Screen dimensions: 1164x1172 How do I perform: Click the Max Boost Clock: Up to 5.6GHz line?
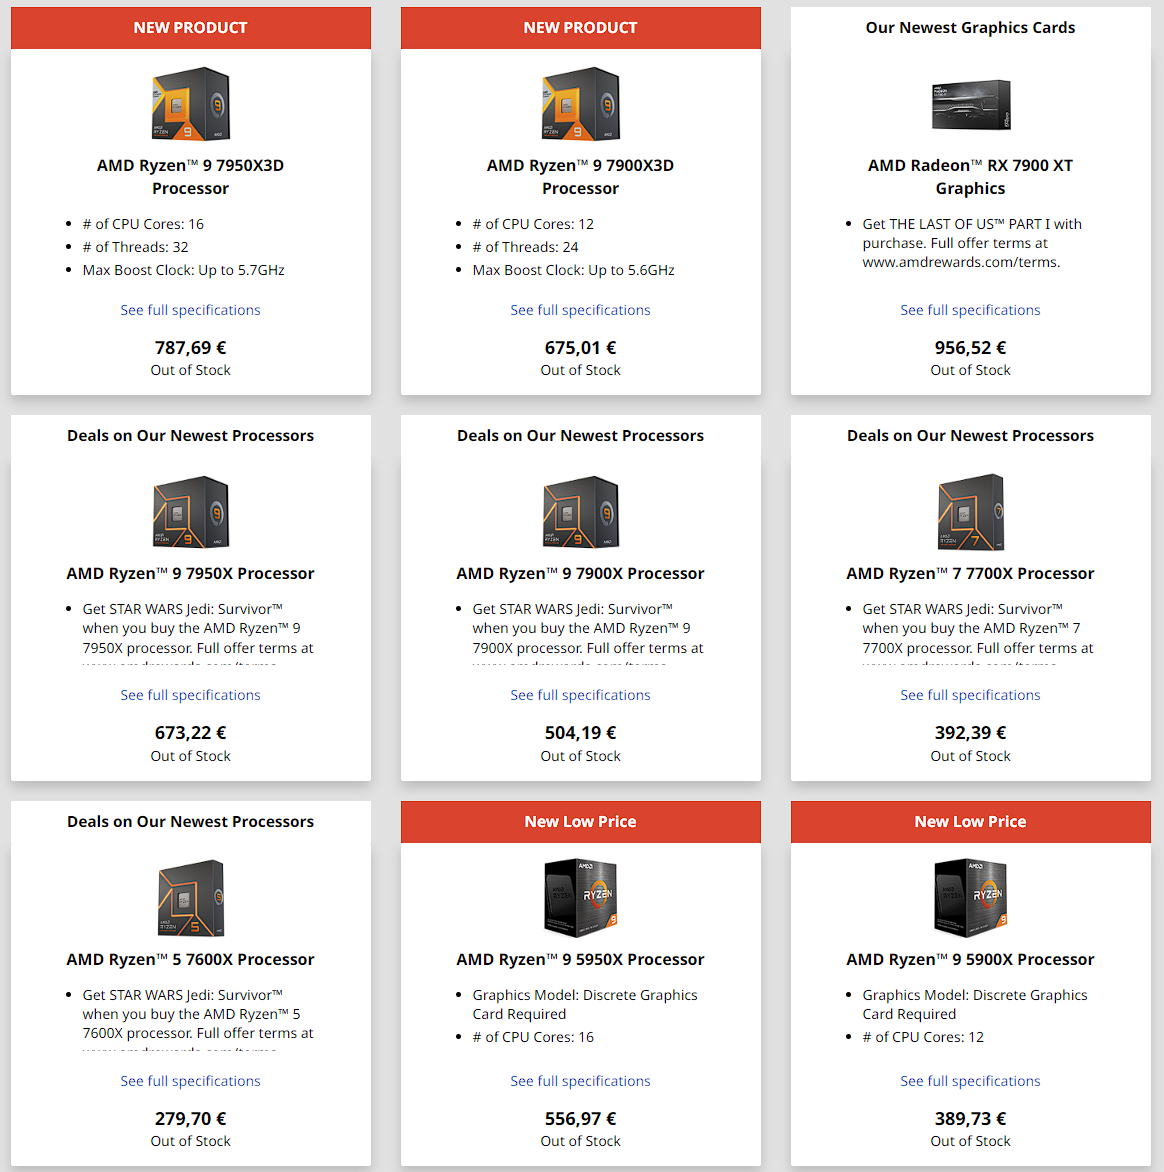click(573, 270)
